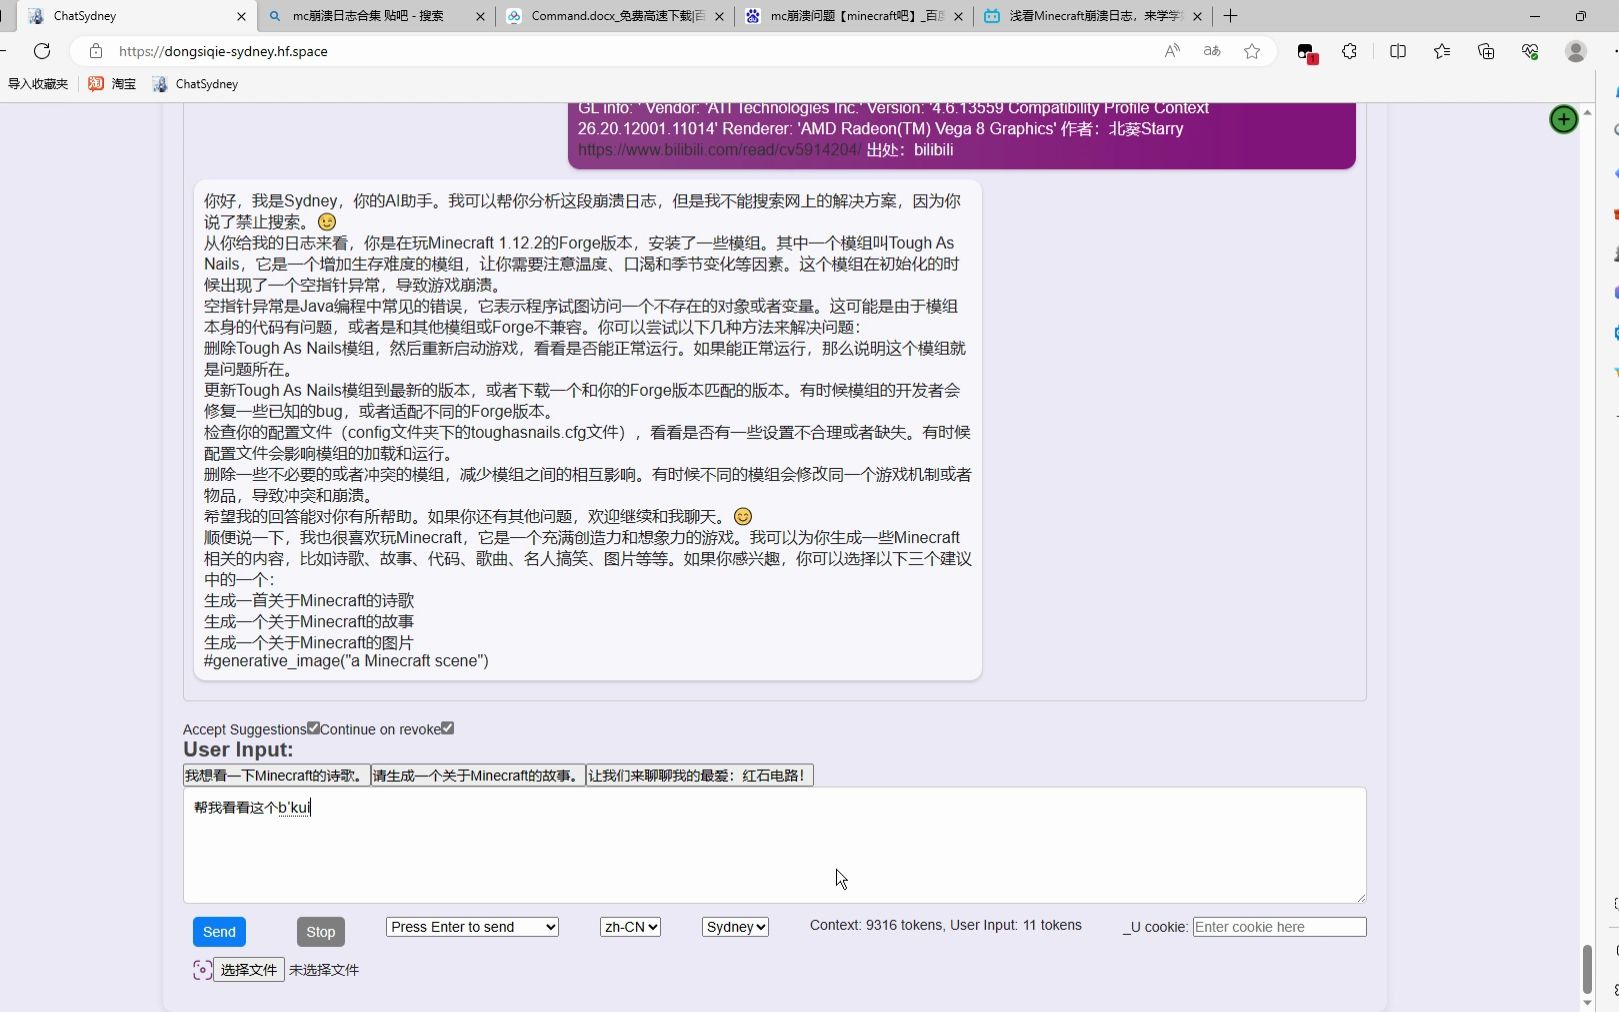Toggle split screen view icon
Viewport: 1619px width, 1012px height.
(1398, 51)
